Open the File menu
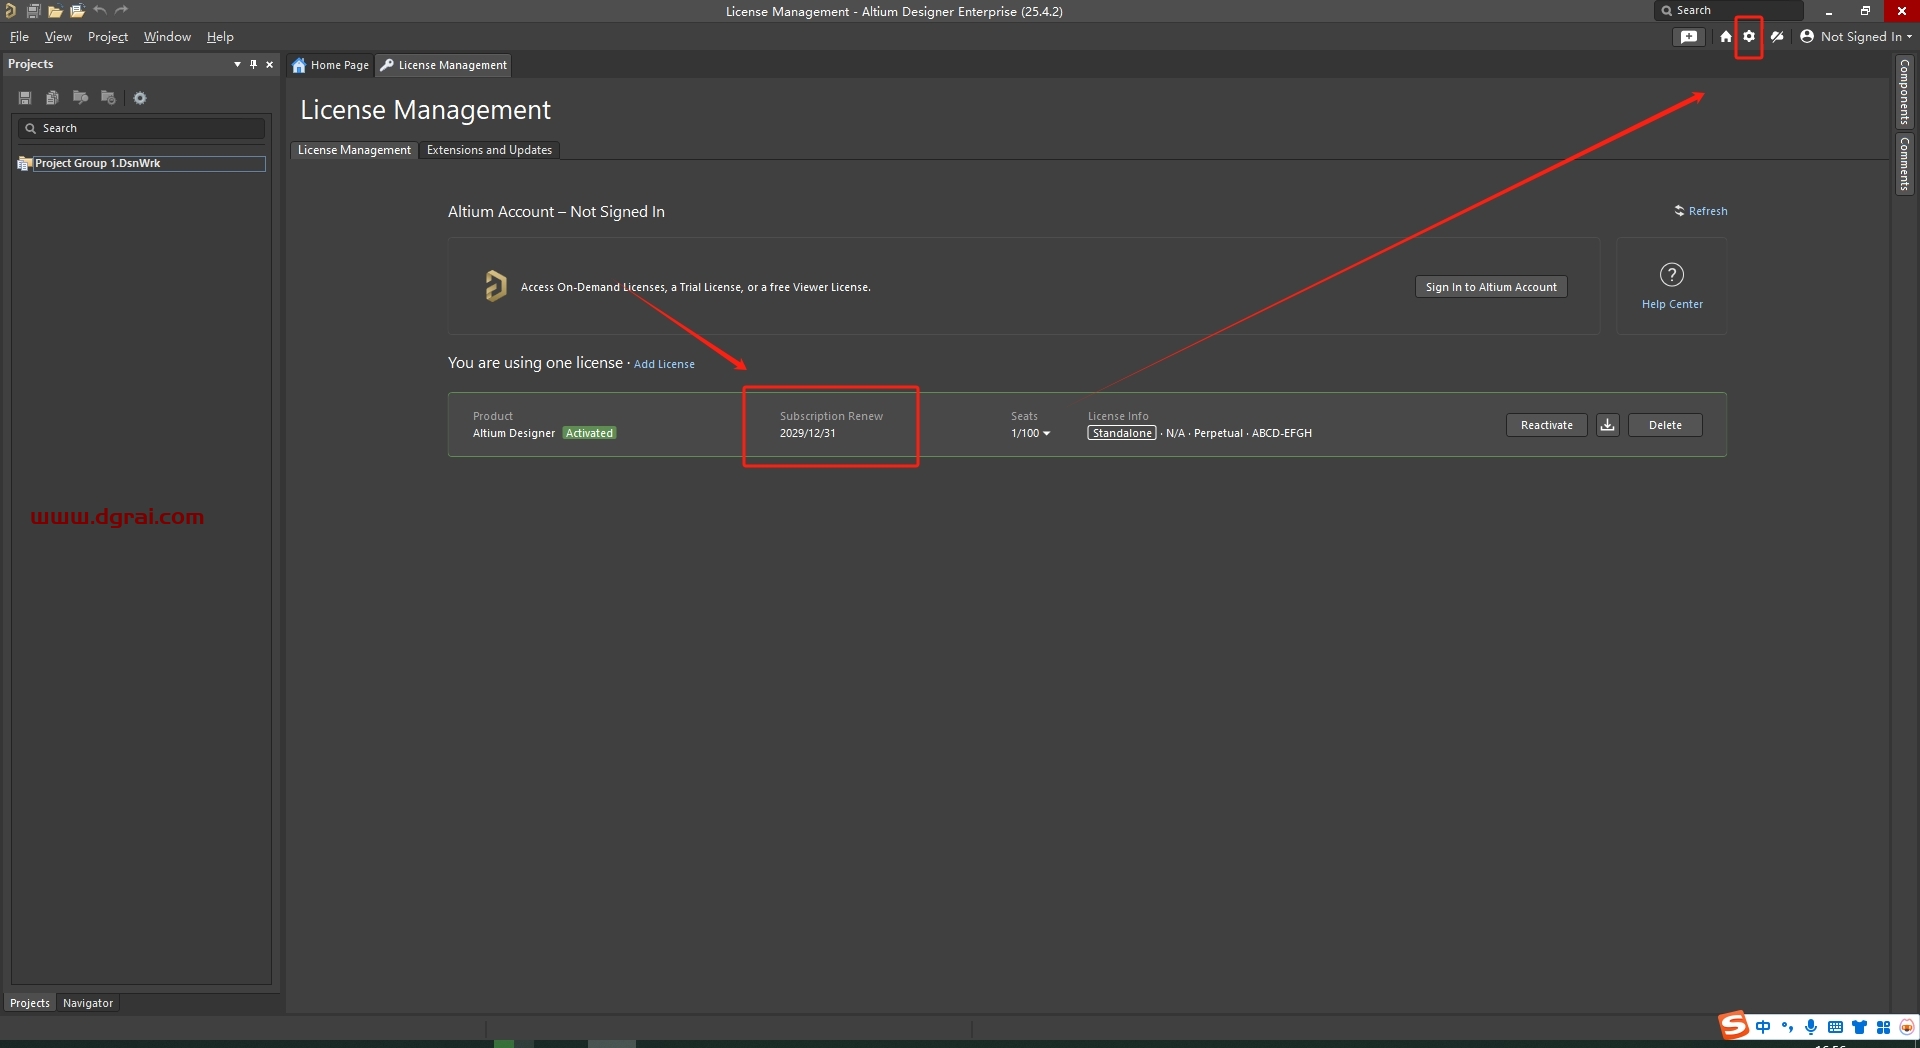The width and height of the screenshot is (1920, 1048). (x=19, y=36)
